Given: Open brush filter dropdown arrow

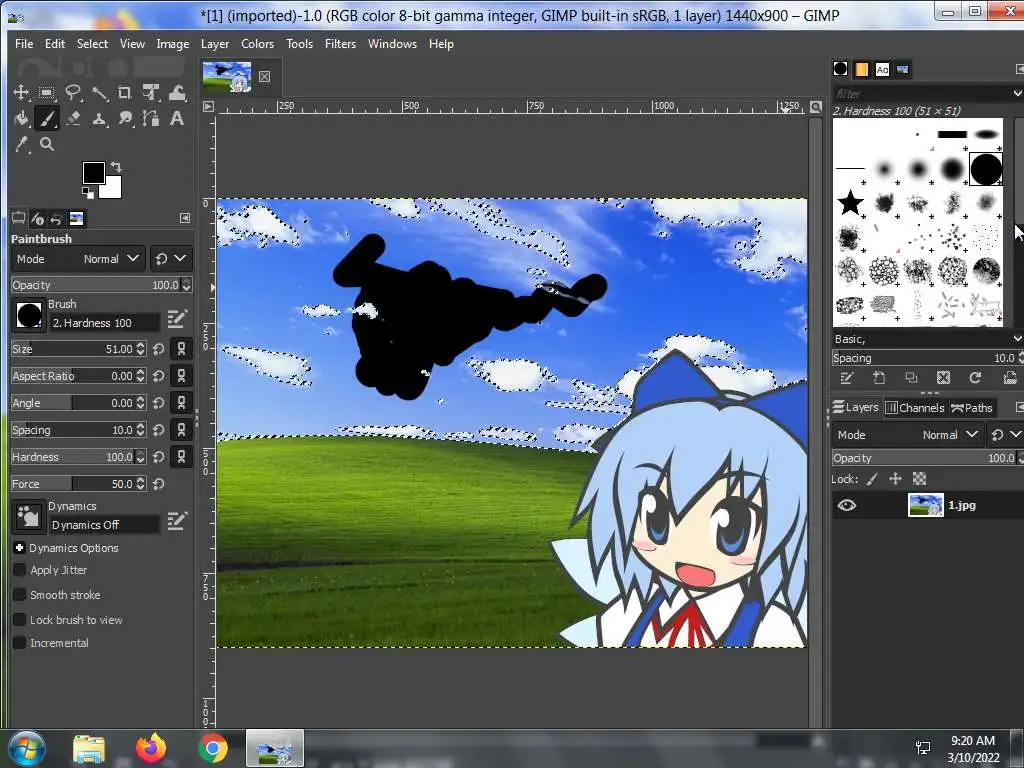Looking at the screenshot, I should point(1017,94).
